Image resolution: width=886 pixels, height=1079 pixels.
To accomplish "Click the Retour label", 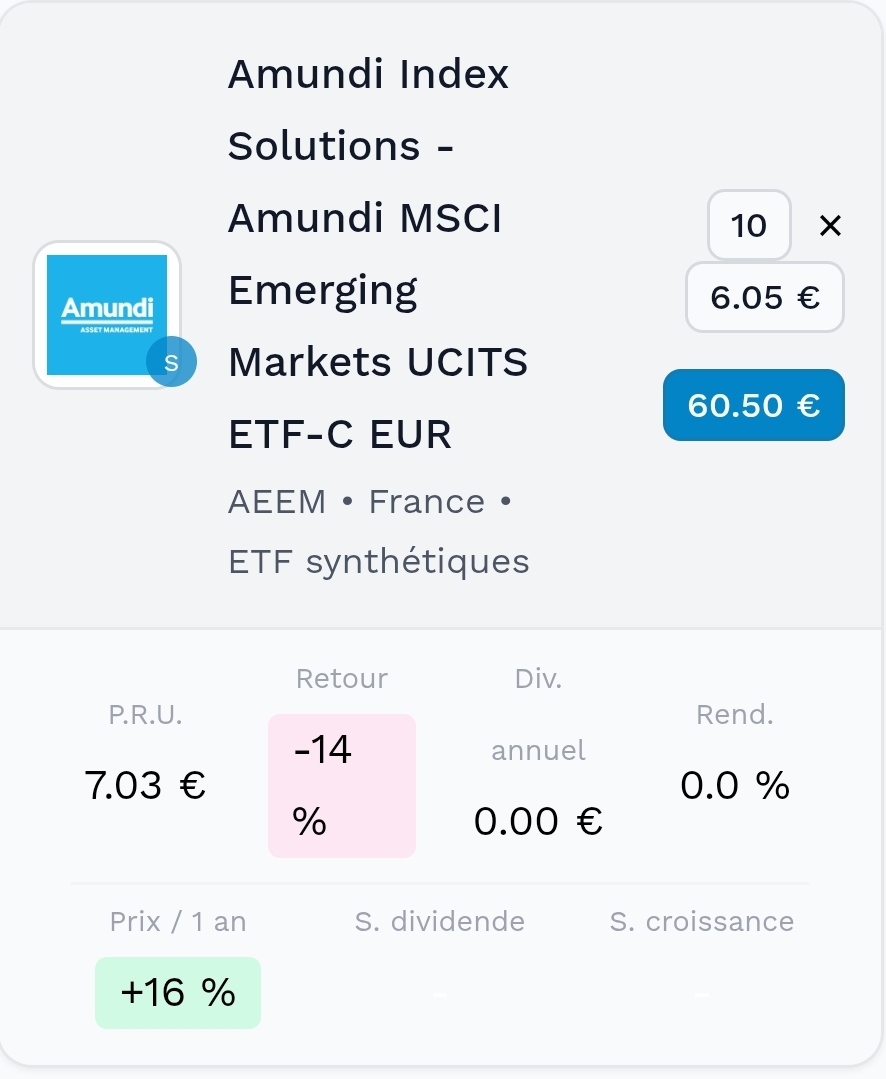I will point(342,679).
